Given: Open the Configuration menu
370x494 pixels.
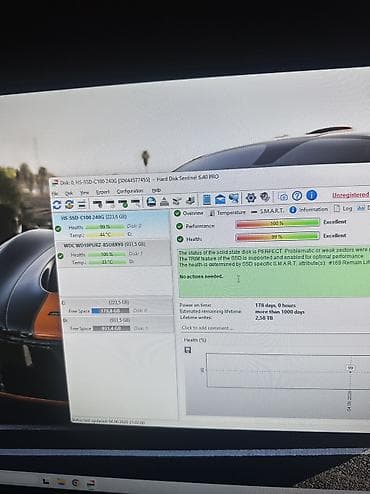Looking at the screenshot, I should coord(130,191).
